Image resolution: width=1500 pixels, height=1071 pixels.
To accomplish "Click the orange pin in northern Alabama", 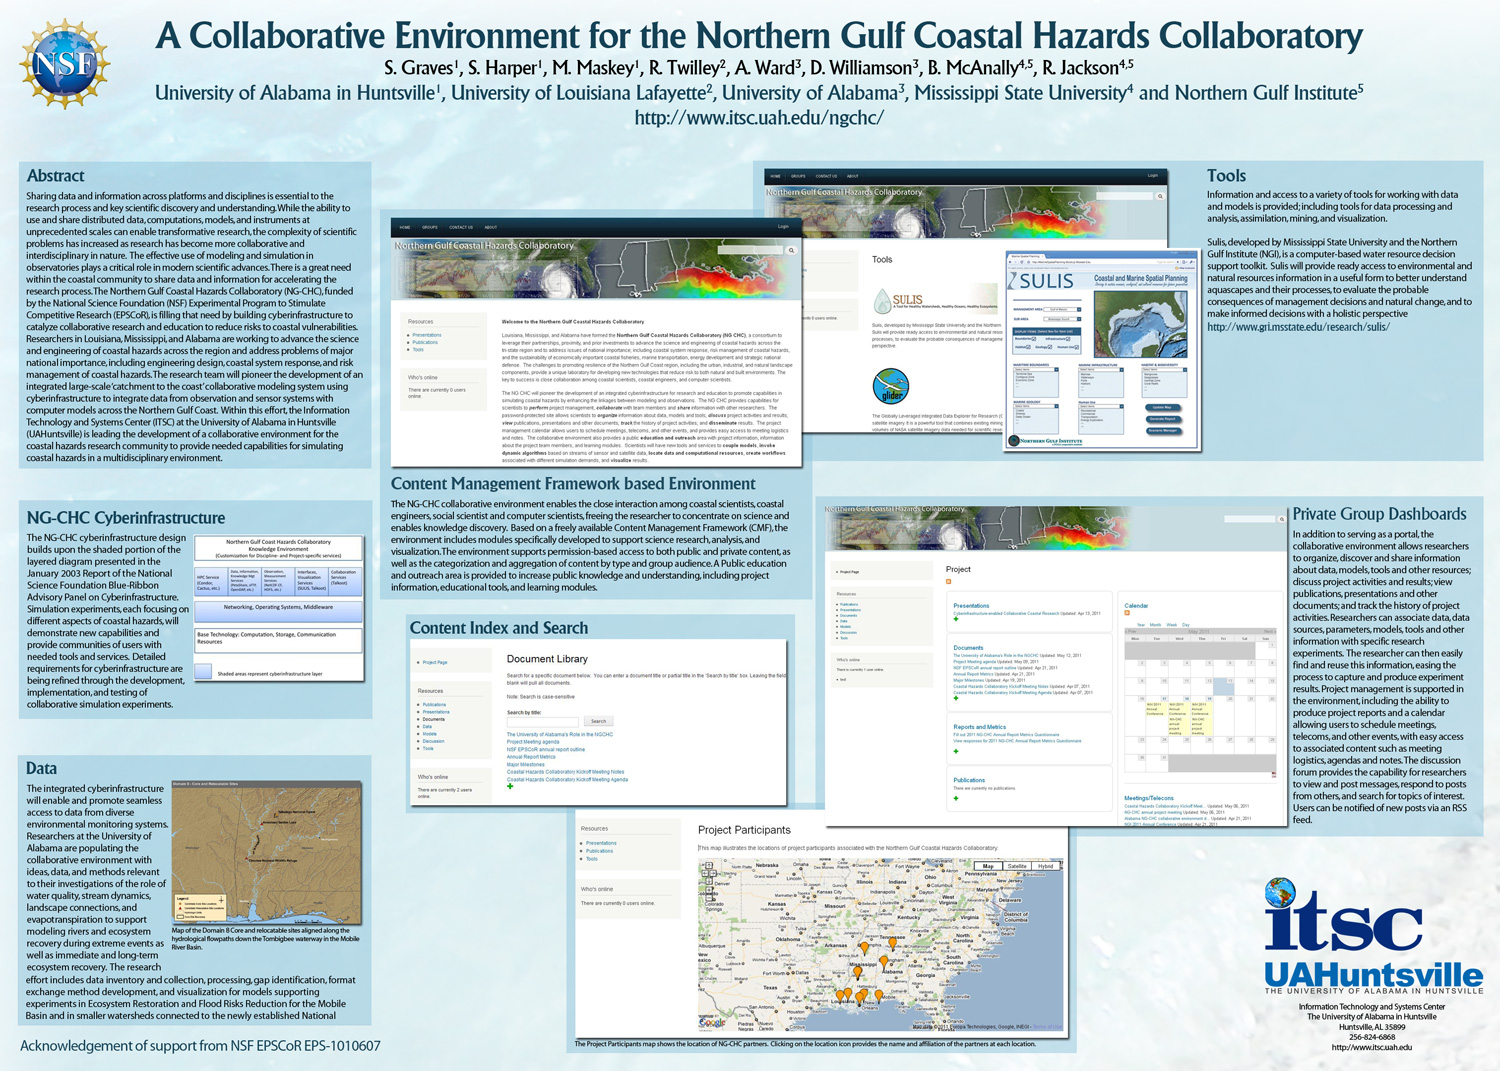I will click(884, 962).
